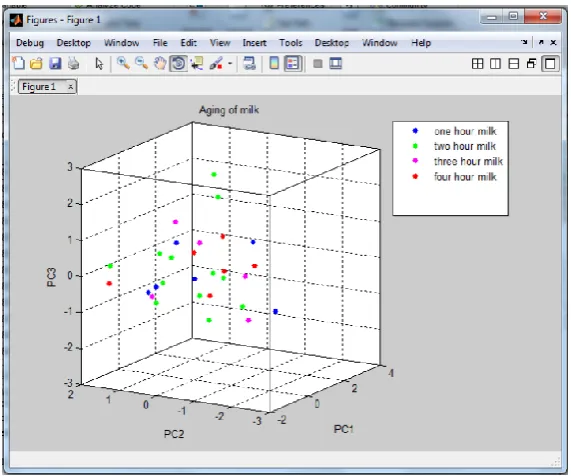The image size is (571, 476).
Task: Create a new figure with toolbar icon
Action: pos(19,63)
